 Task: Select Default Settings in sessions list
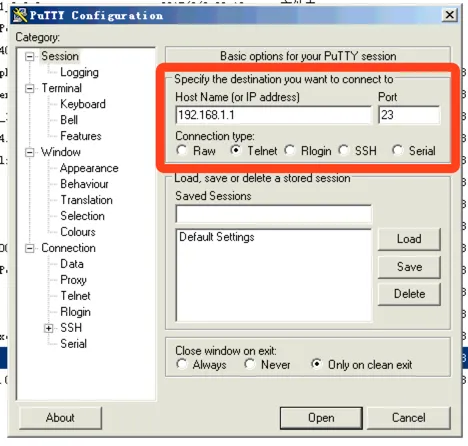[217, 237]
